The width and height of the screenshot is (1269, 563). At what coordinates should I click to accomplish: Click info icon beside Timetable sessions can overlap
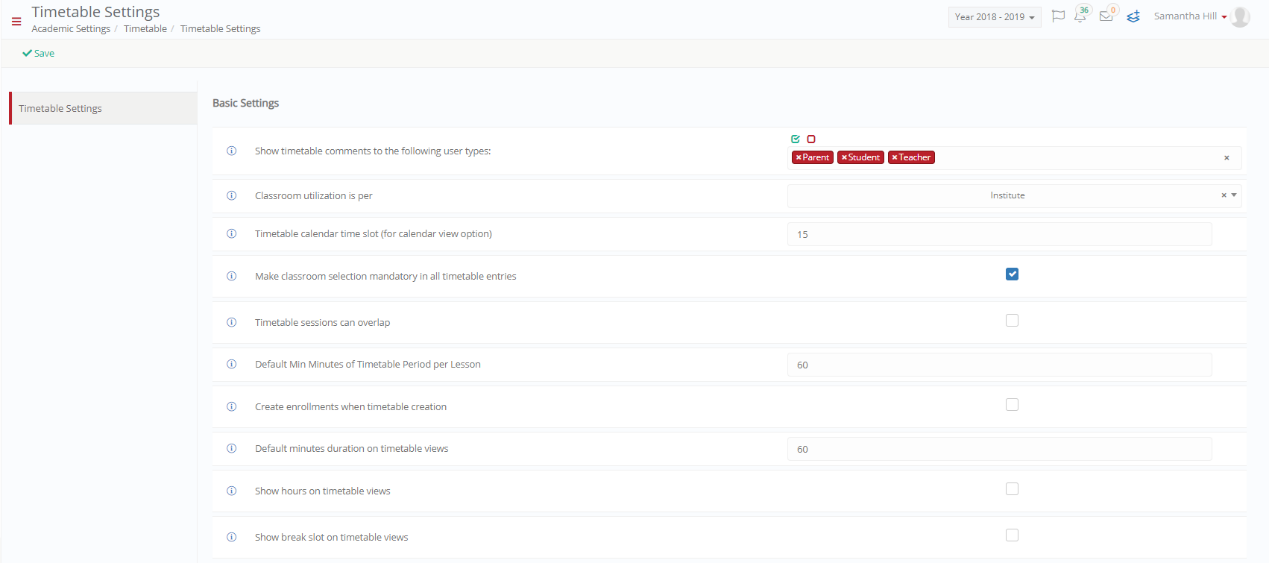click(x=232, y=323)
